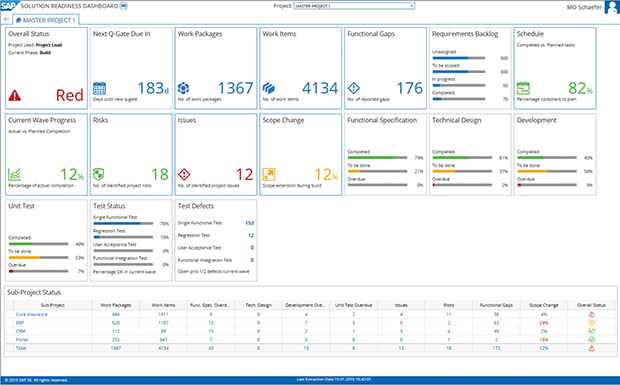Click the Single Functional Test status bar
Viewport: 620px width, 385px height.
[x=123, y=223]
